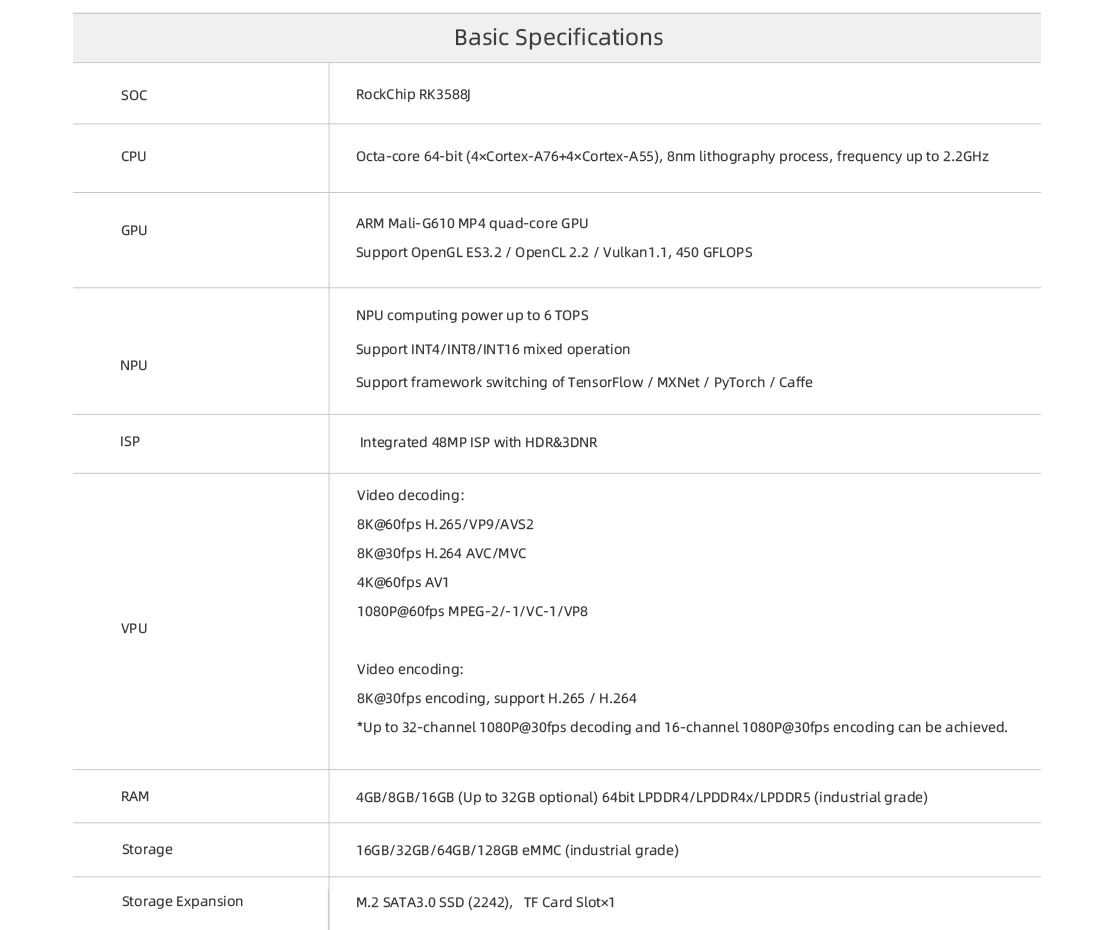Click the TensorFlow framework switching line
1118x930 pixels.
pos(584,382)
